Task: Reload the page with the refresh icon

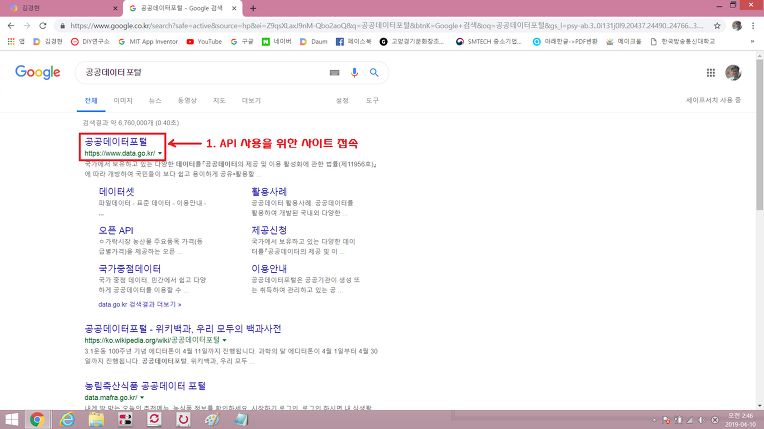Action: (x=43, y=26)
